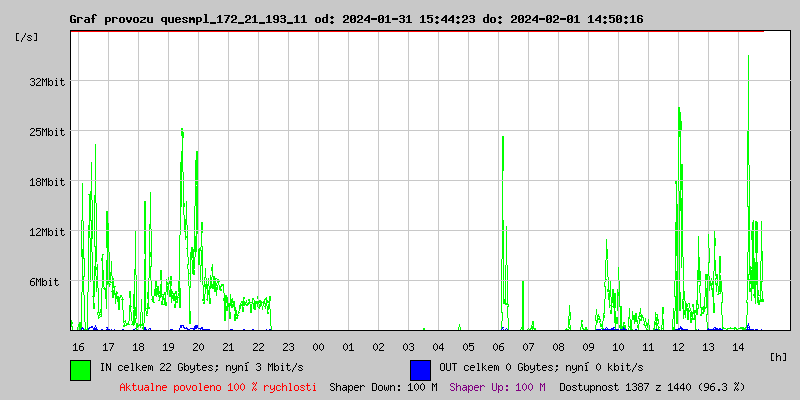Click the "Shaper Down: 100 M" text
This screenshot has height=400, width=800.
click(x=383, y=387)
